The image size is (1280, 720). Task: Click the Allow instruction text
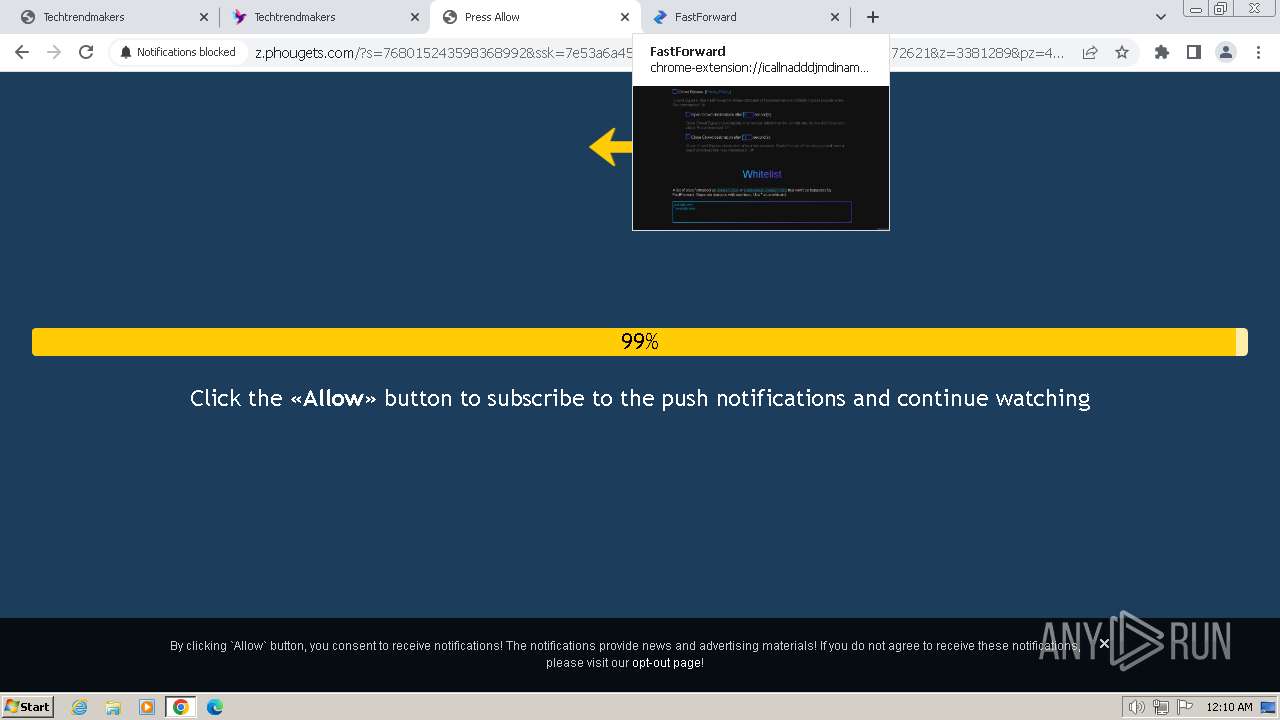click(640, 398)
